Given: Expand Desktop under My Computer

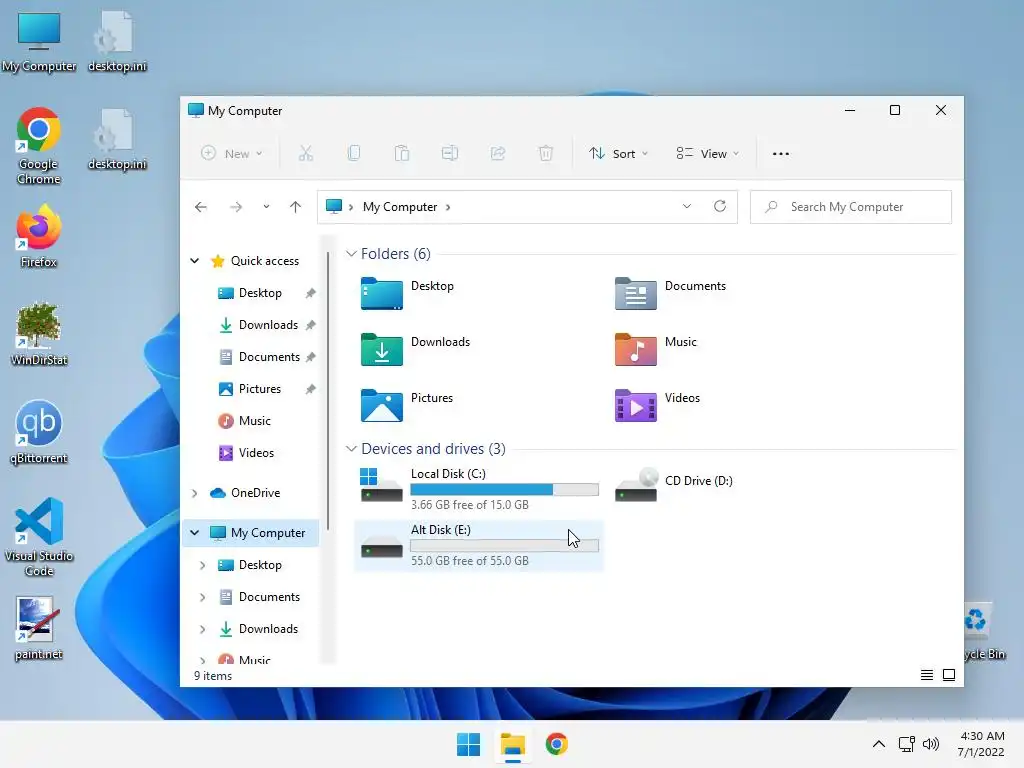Looking at the screenshot, I should pos(202,565).
